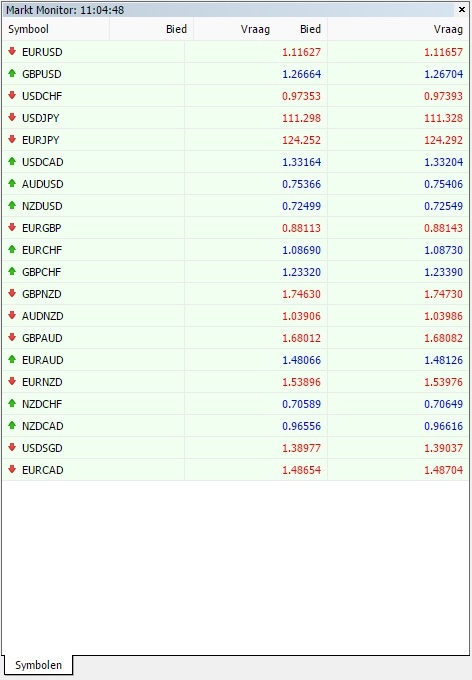Image resolution: width=472 pixels, height=680 pixels.
Task: Click the EURAUD ask price 1.48126
Action: (x=443, y=360)
